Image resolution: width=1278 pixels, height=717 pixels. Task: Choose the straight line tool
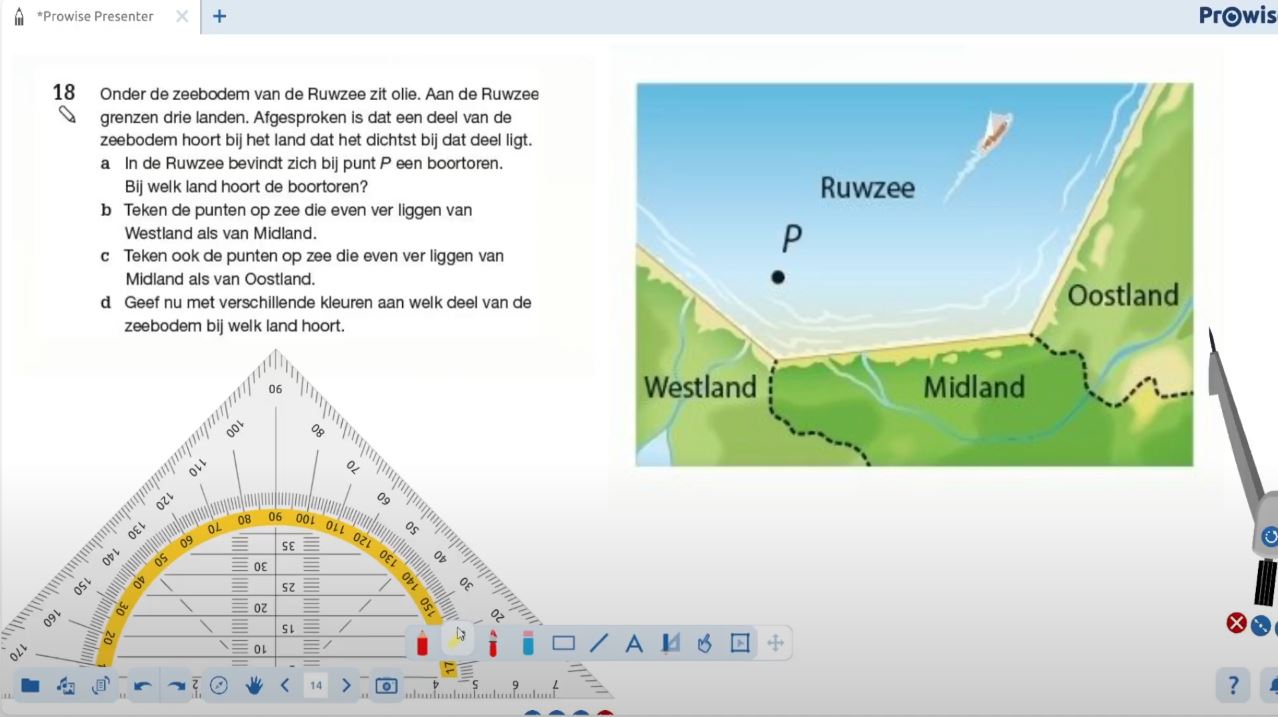point(599,643)
